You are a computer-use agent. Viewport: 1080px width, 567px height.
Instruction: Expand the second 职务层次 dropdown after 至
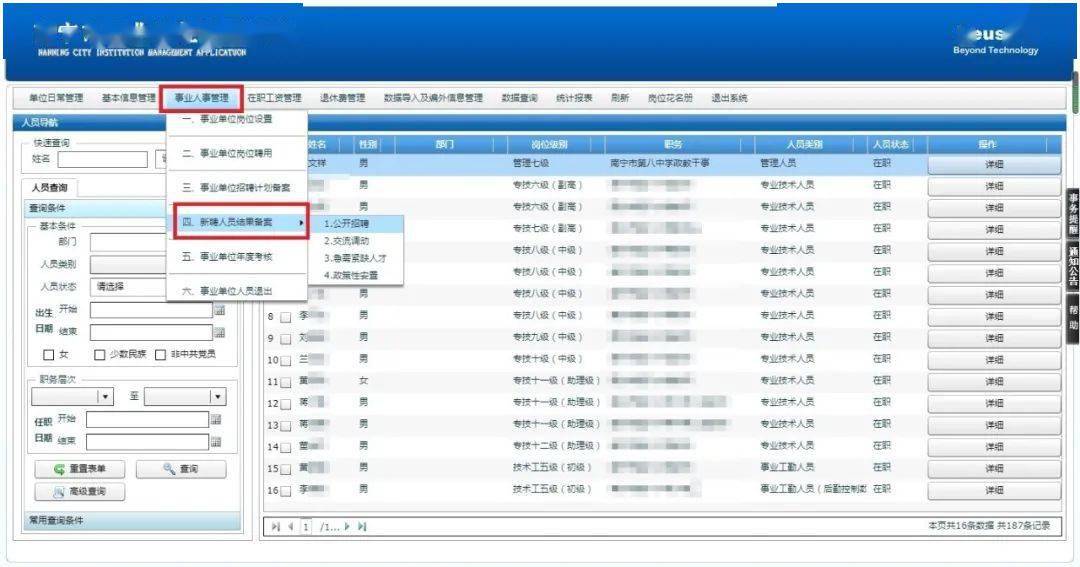click(217, 397)
